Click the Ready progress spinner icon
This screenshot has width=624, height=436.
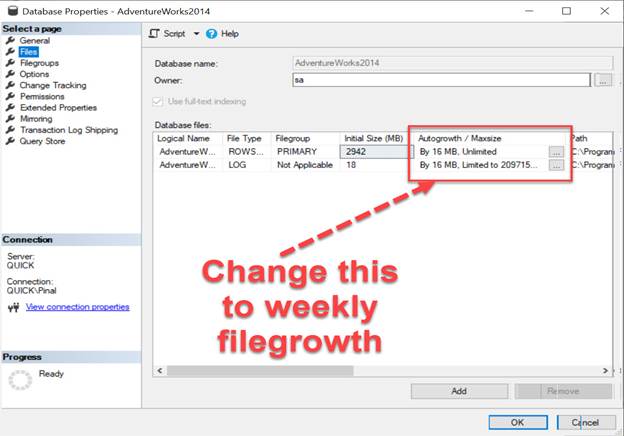click(x=20, y=380)
